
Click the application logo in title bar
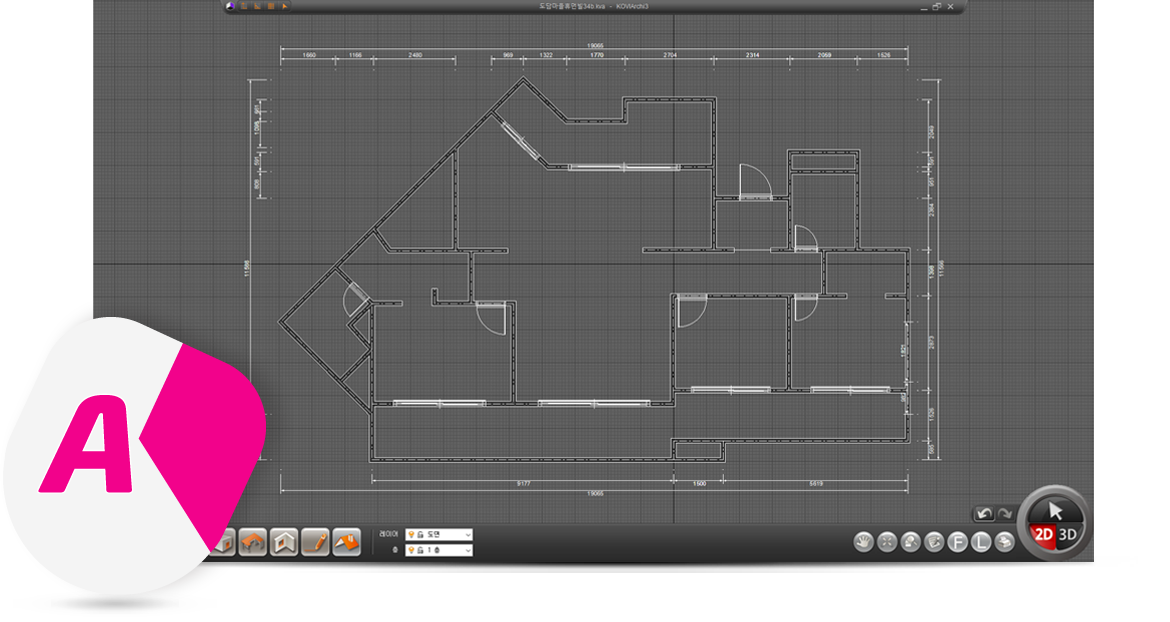tap(231, 6)
